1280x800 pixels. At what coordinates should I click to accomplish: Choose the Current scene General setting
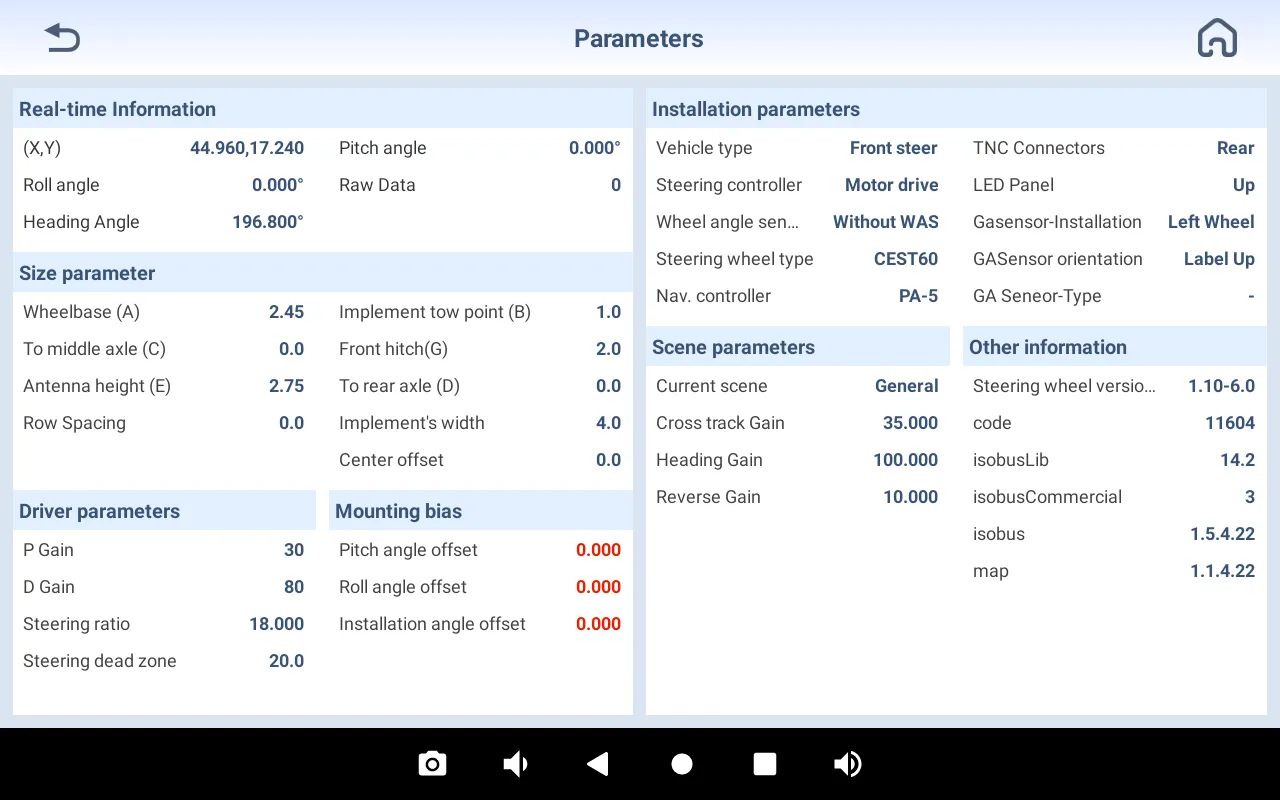(906, 386)
